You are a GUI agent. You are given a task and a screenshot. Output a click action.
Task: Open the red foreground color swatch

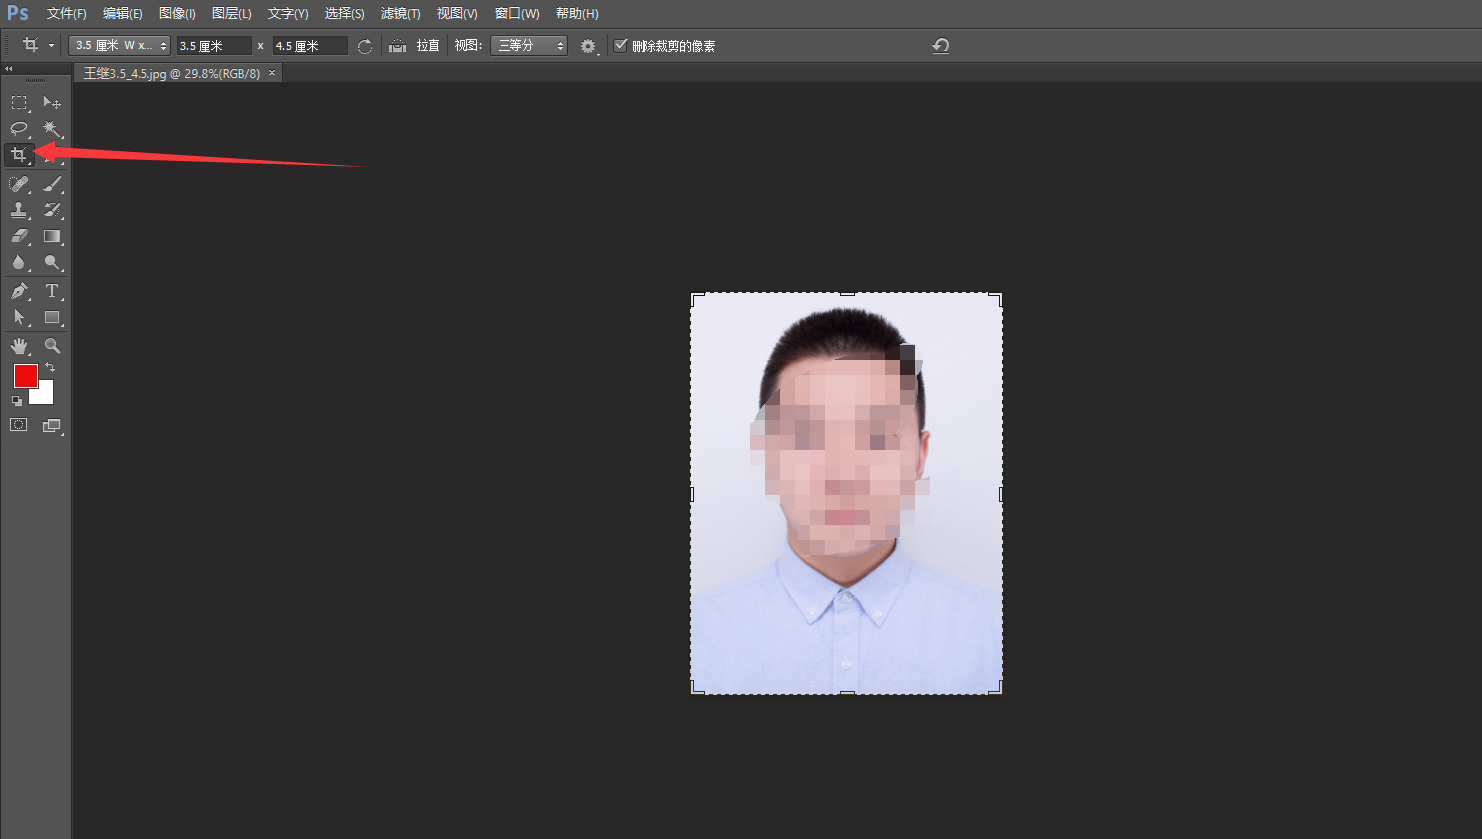click(24, 376)
